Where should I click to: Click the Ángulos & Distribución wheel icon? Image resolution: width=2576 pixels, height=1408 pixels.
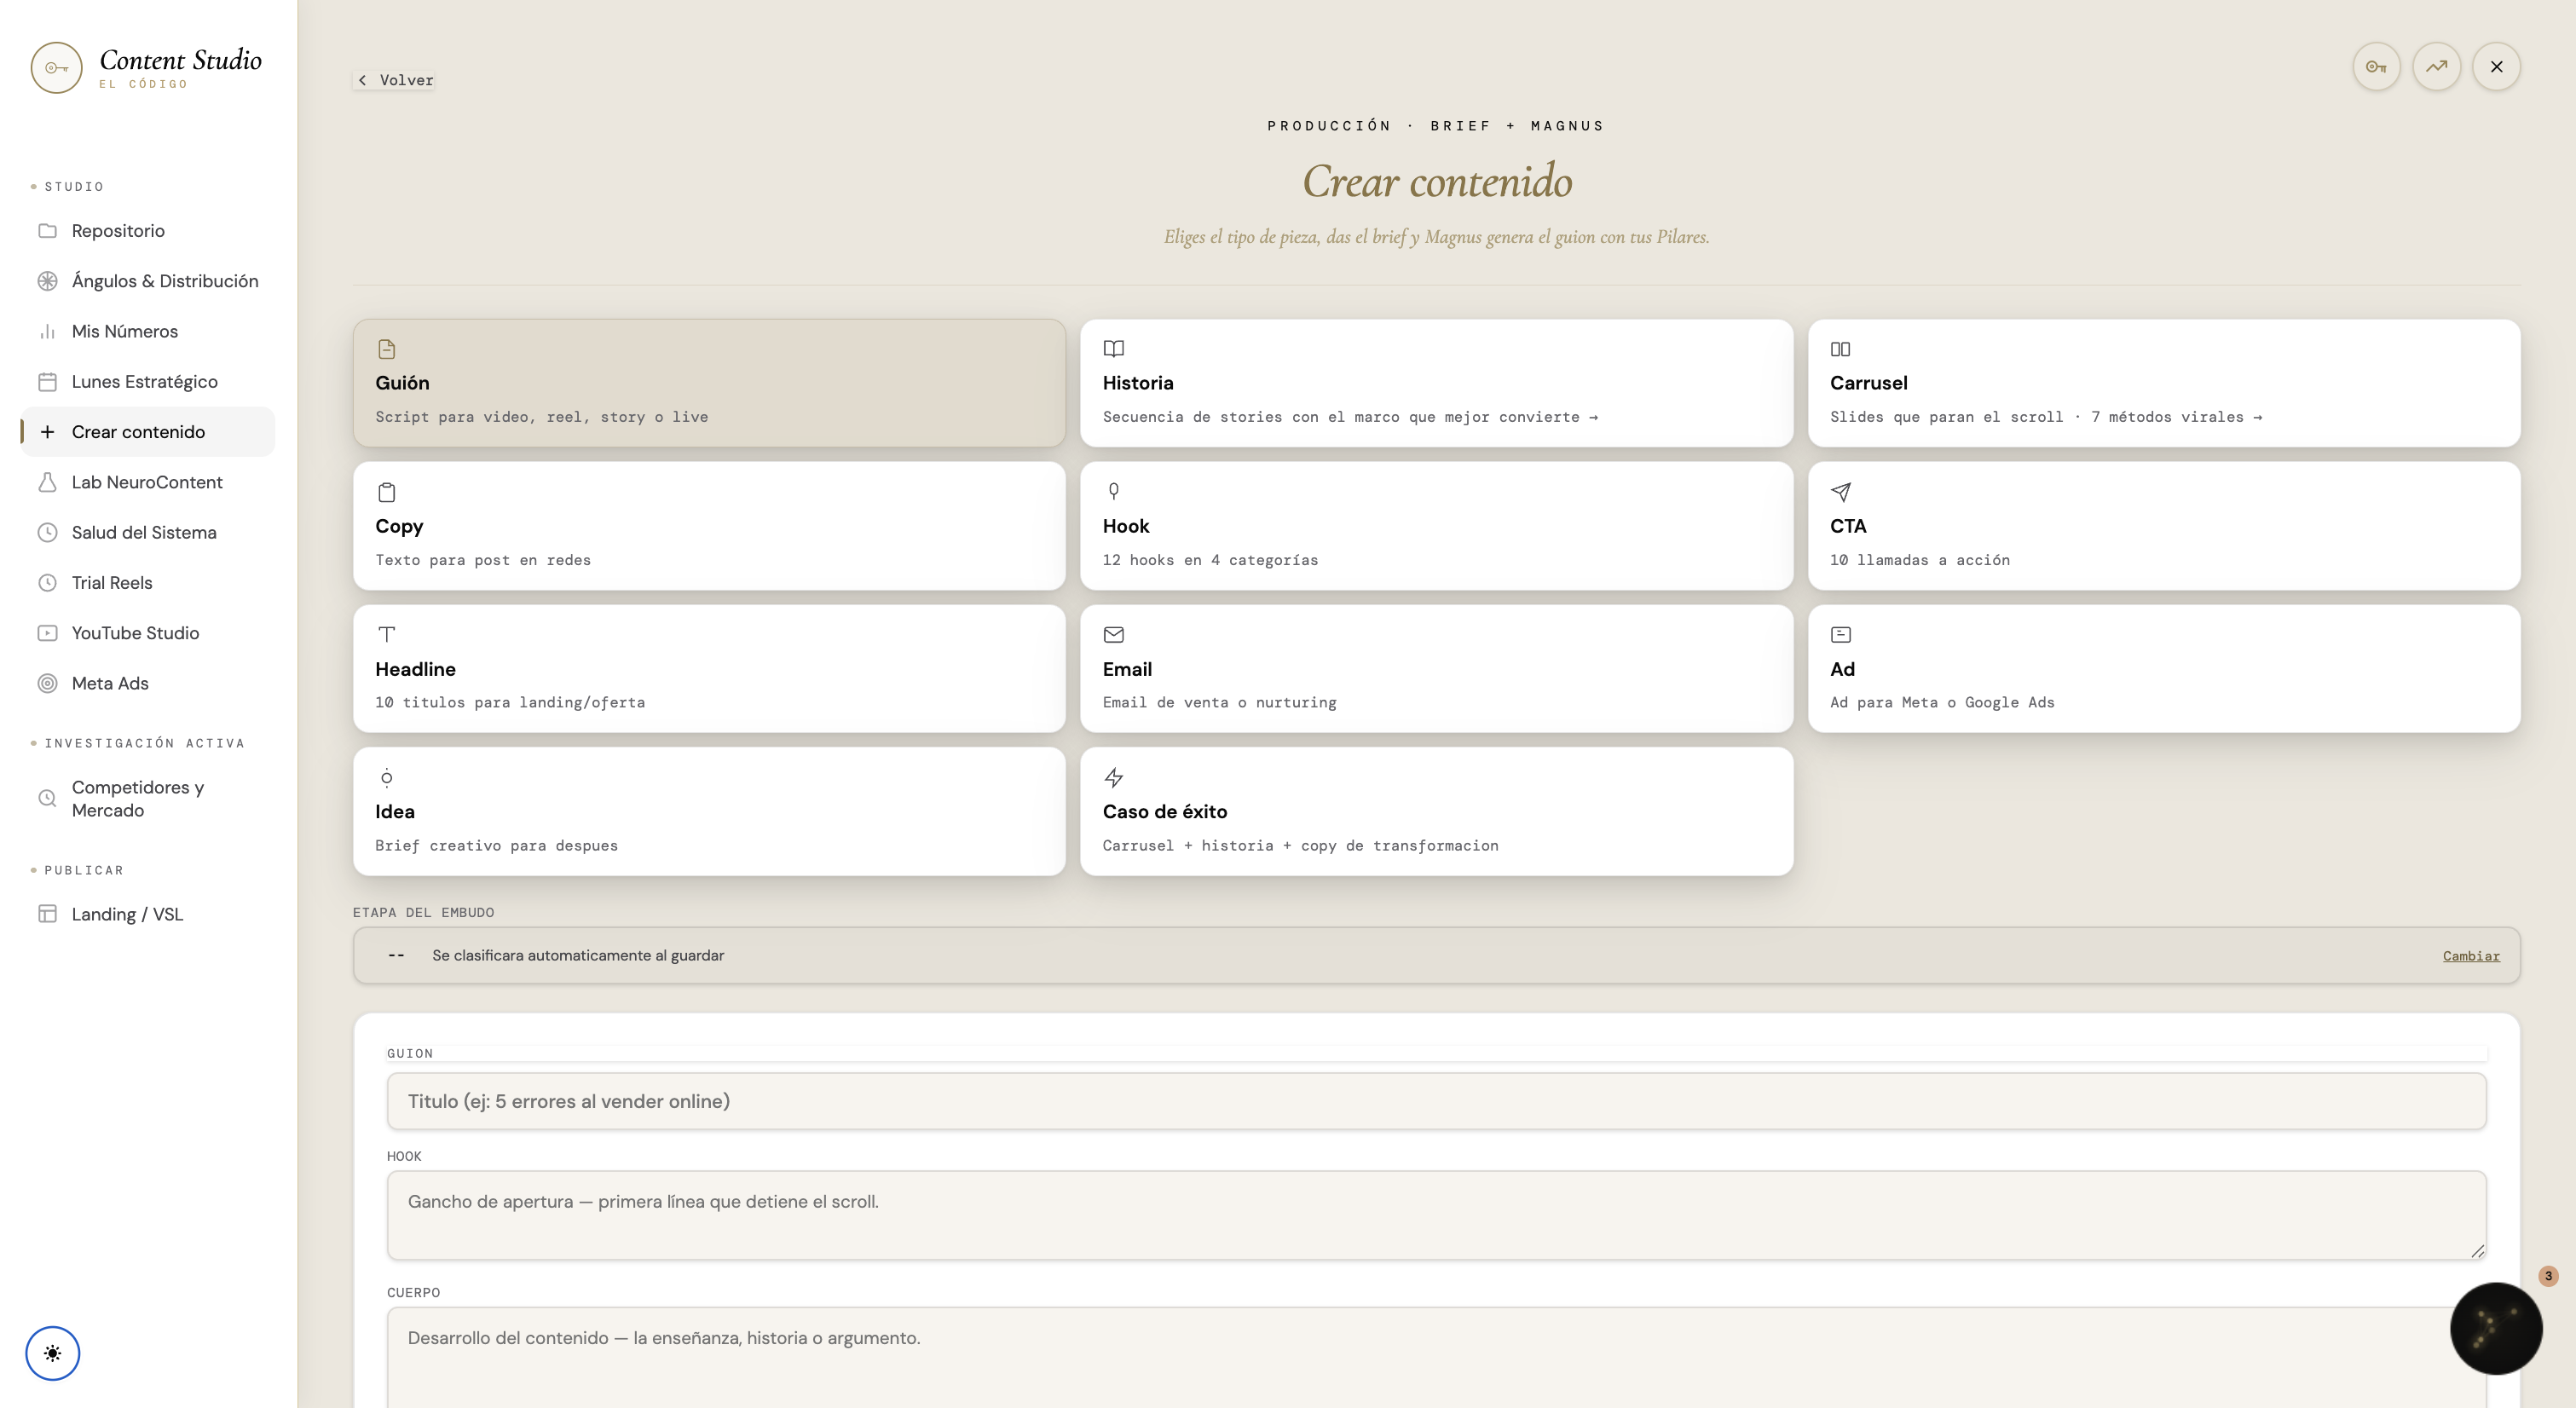[x=47, y=281]
